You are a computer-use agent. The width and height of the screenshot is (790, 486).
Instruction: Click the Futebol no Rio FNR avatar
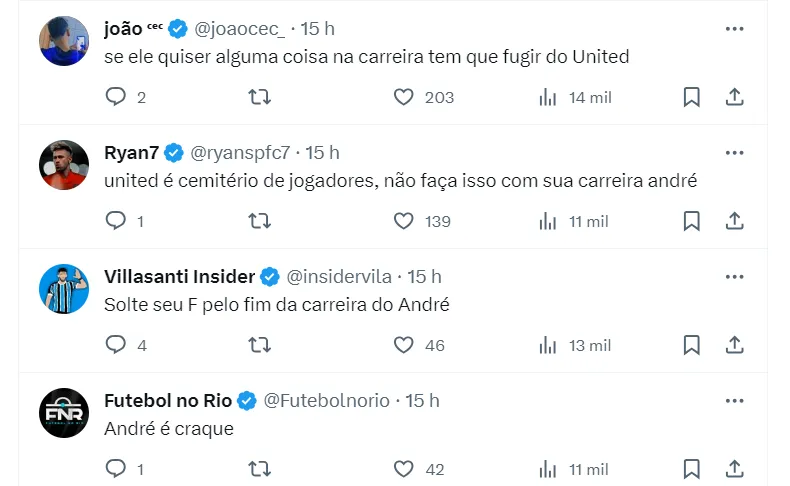click(x=64, y=412)
